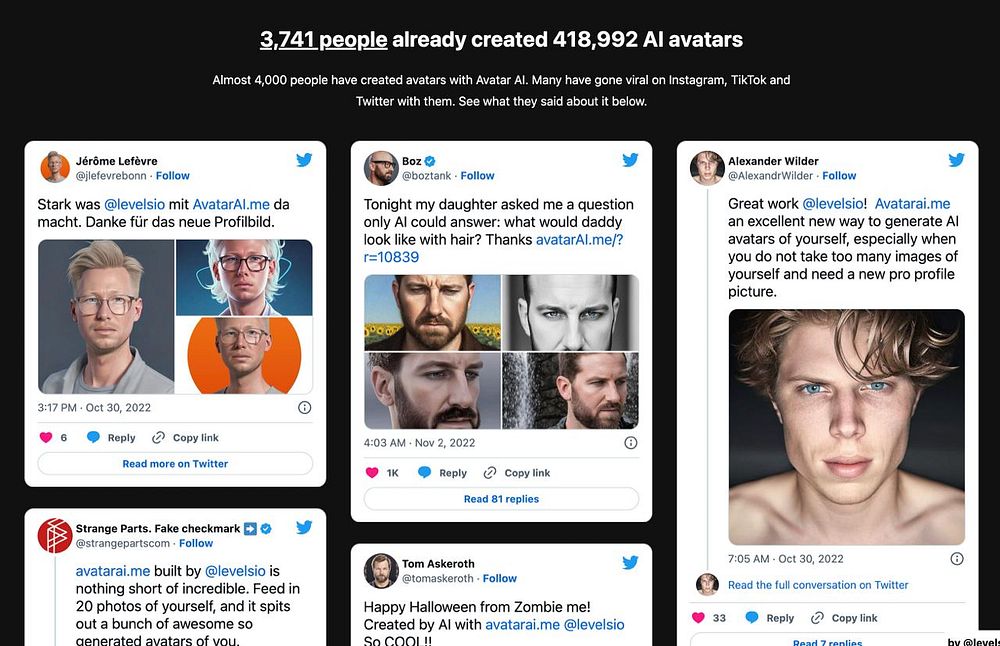Like Jérôme Lefèvre's tweet heart icon
Image resolution: width=1000 pixels, height=646 pixels.
click(x=46, y=437)
